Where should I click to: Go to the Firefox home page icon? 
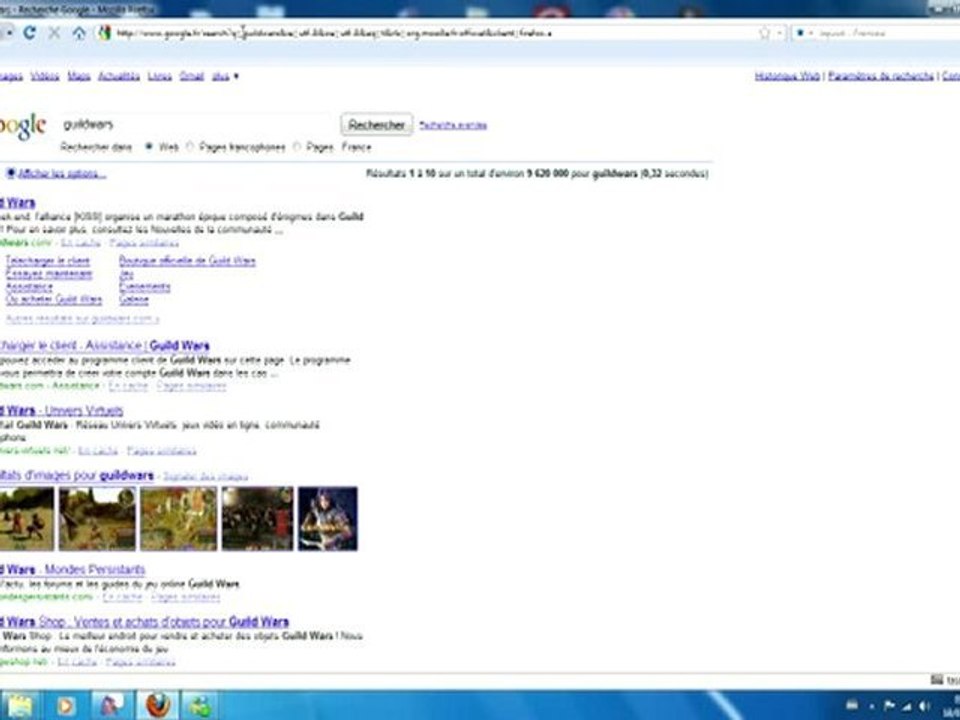[x=79, y=33]
